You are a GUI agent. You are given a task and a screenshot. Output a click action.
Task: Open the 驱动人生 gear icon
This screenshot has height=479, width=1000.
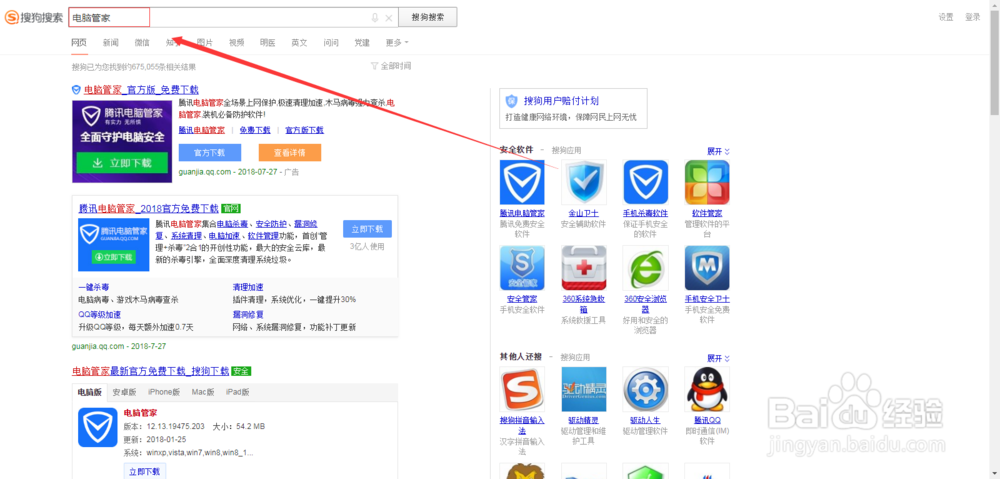click(x=645, y=389)
